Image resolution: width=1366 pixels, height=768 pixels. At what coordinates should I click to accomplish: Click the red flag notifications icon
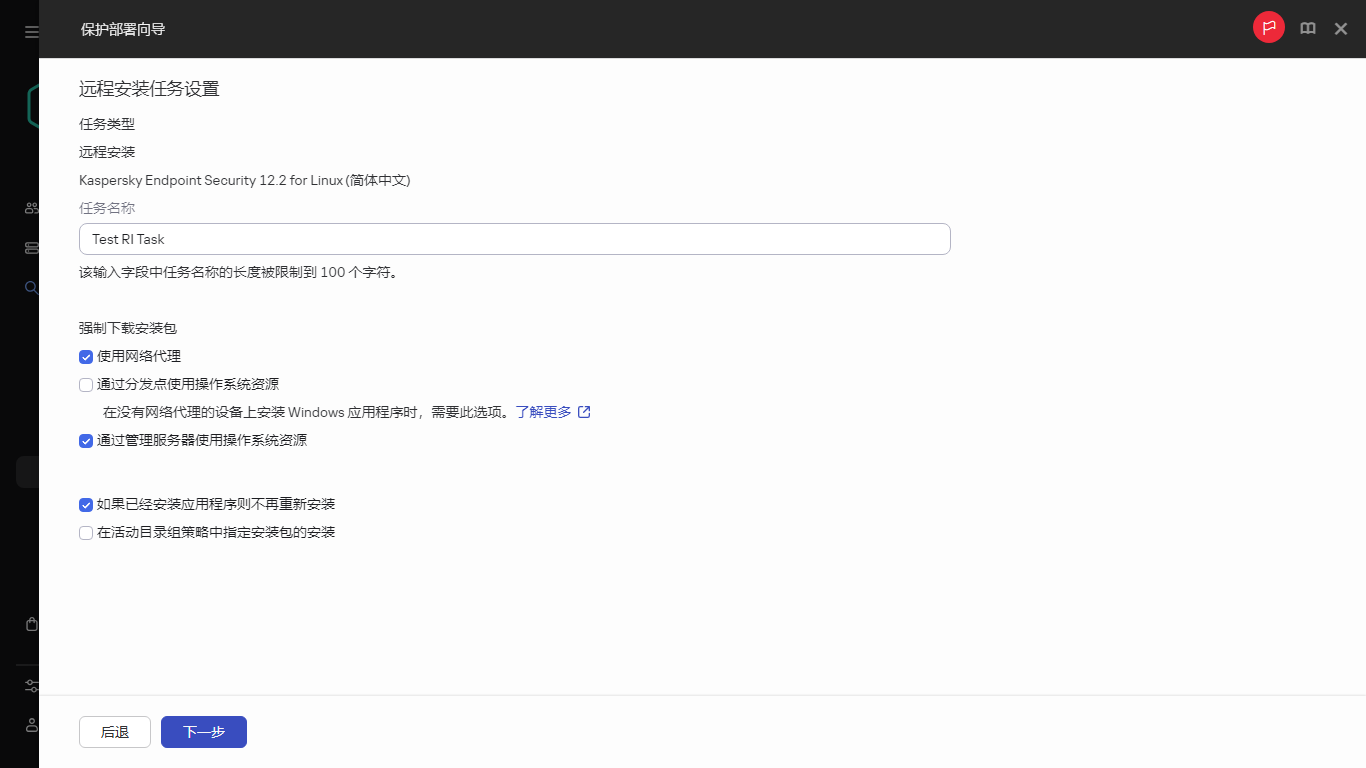tap(1268, 27)
